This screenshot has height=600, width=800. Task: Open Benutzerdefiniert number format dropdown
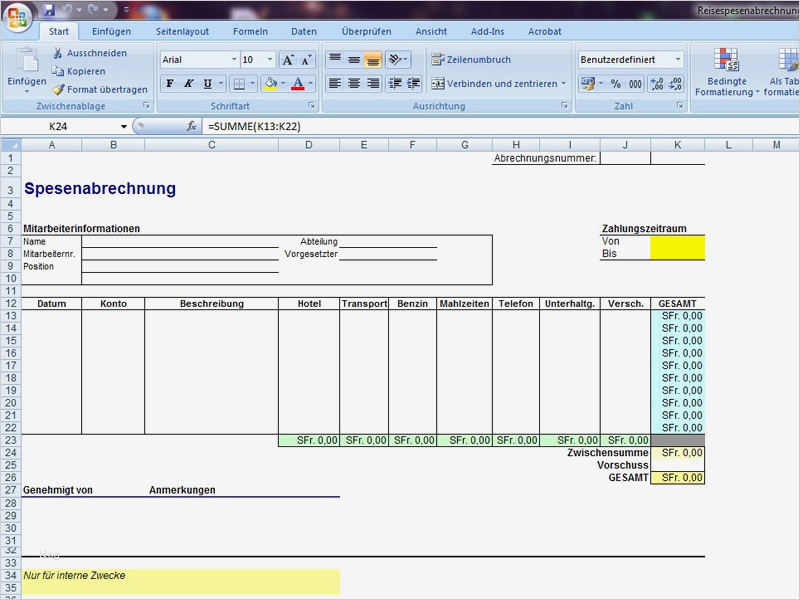tap(678, 60)
